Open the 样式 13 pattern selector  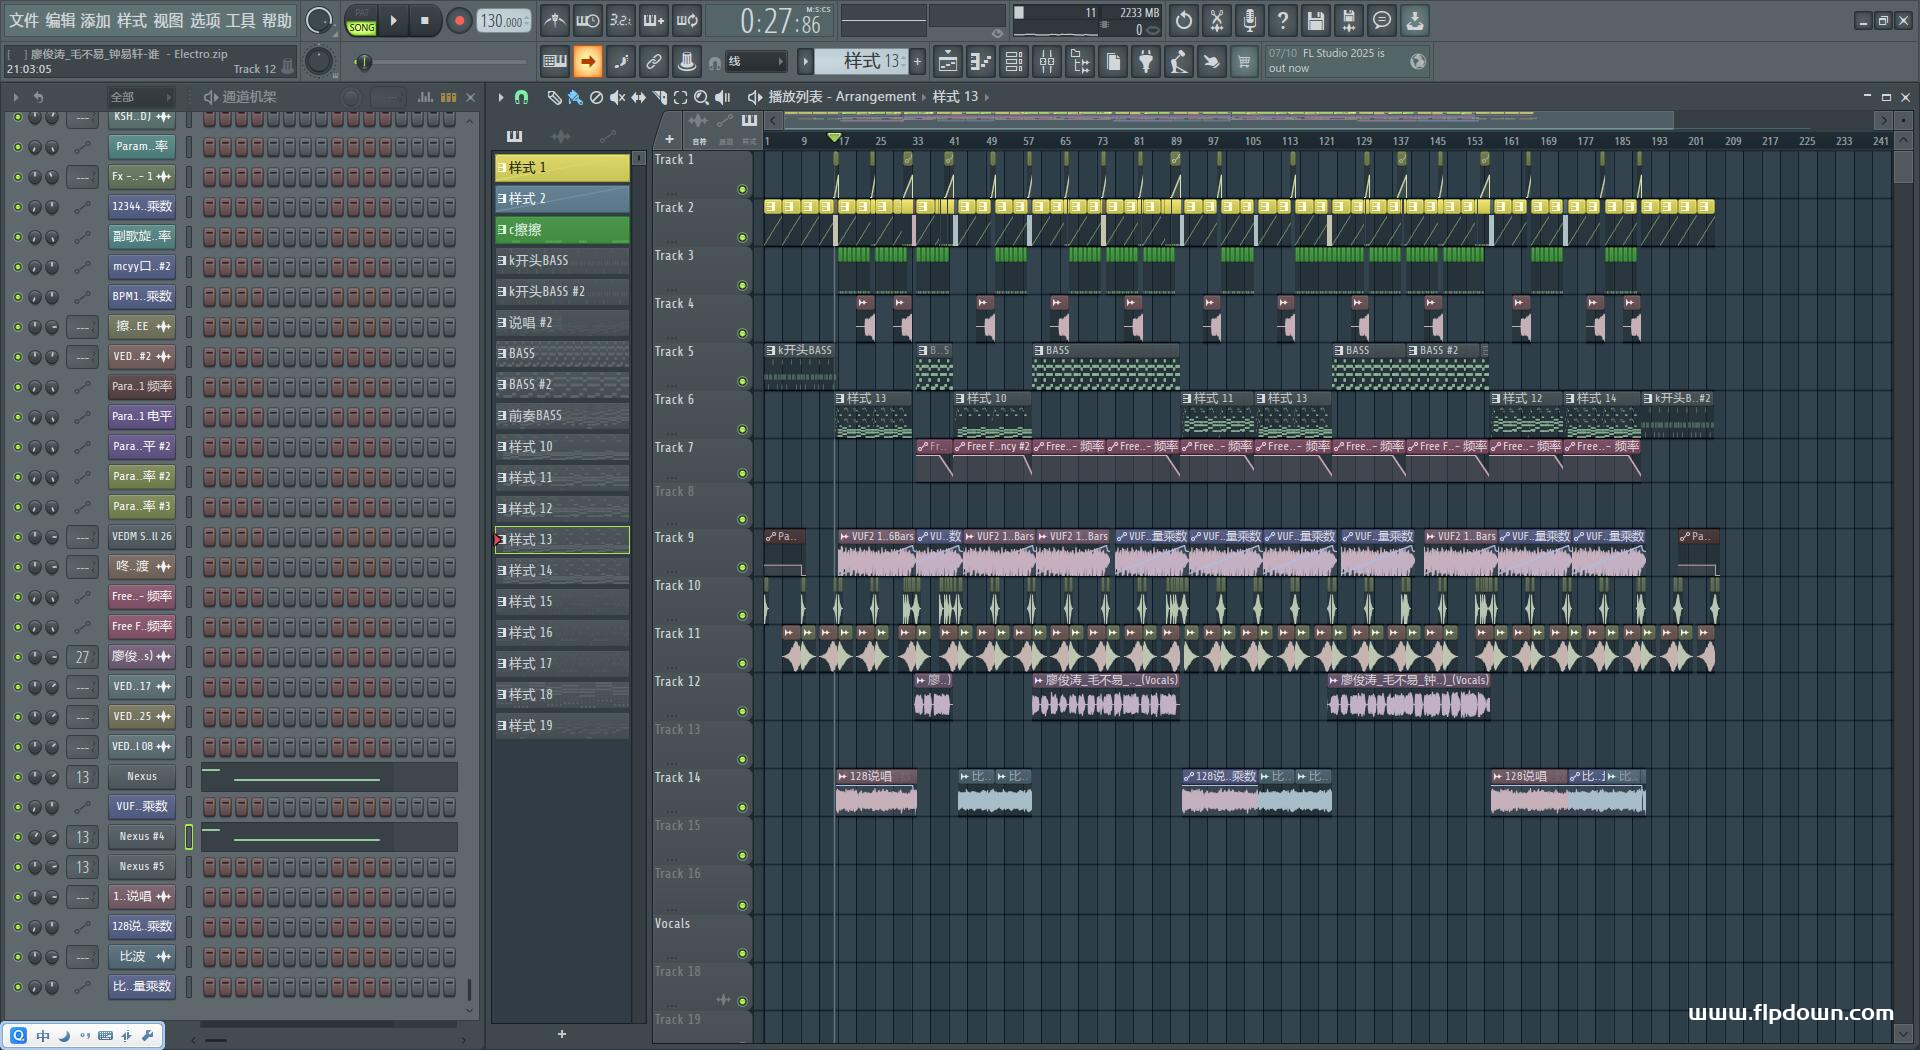(862, 61)
